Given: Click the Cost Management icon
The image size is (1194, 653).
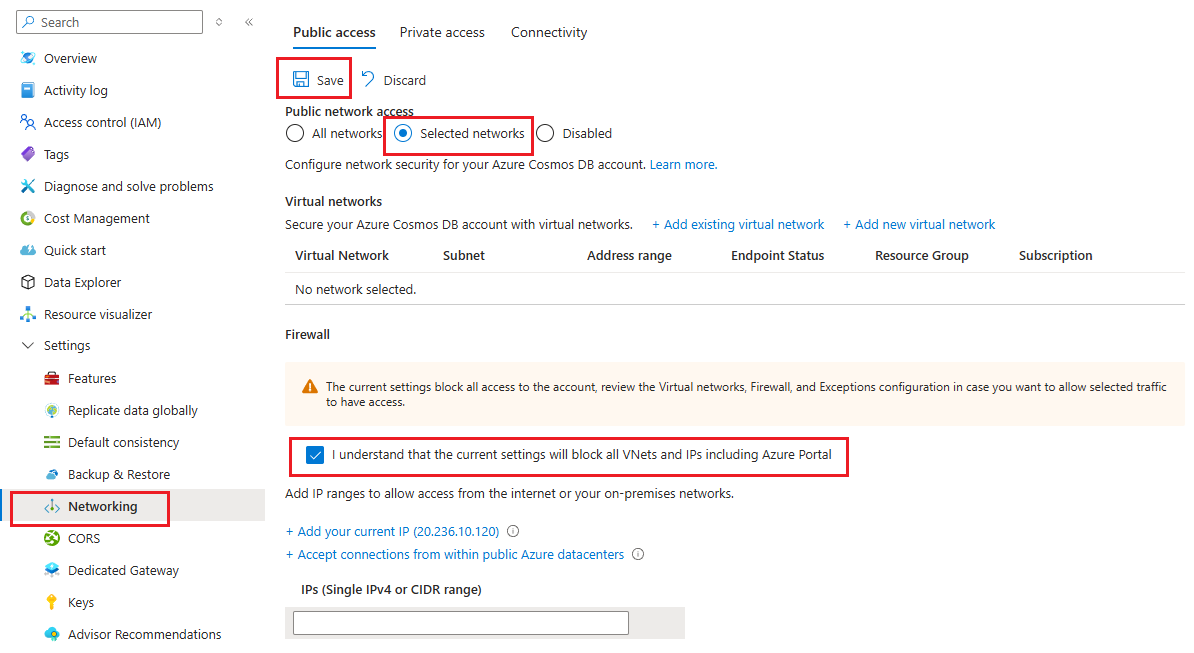Looking at the screenshot, I should pos(28,219).
